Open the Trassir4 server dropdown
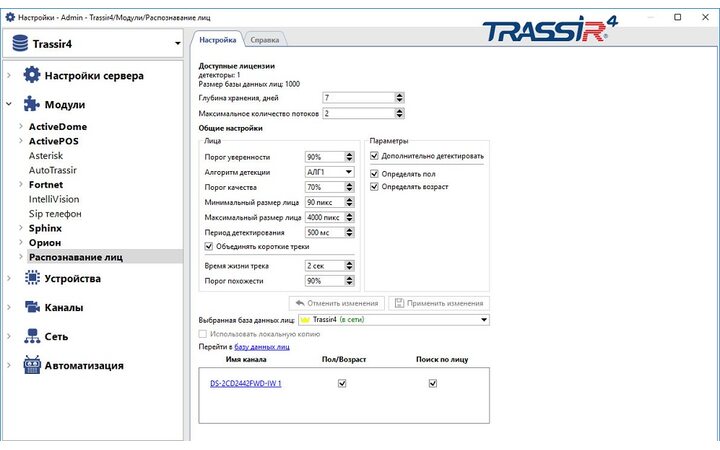 click(177, 44)
